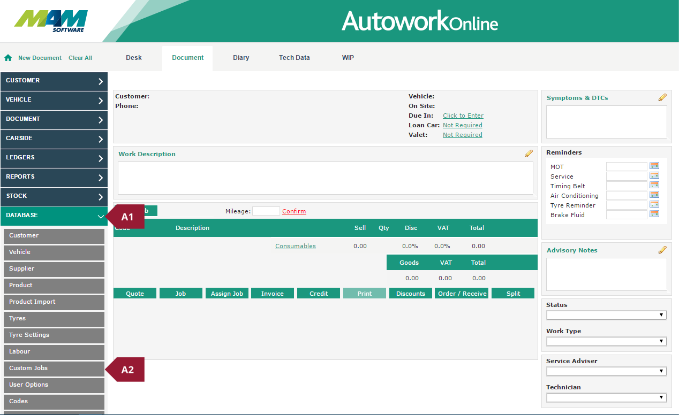Open the Status dropdown
The image size is (679, 415).
click(x=606, y=315)
